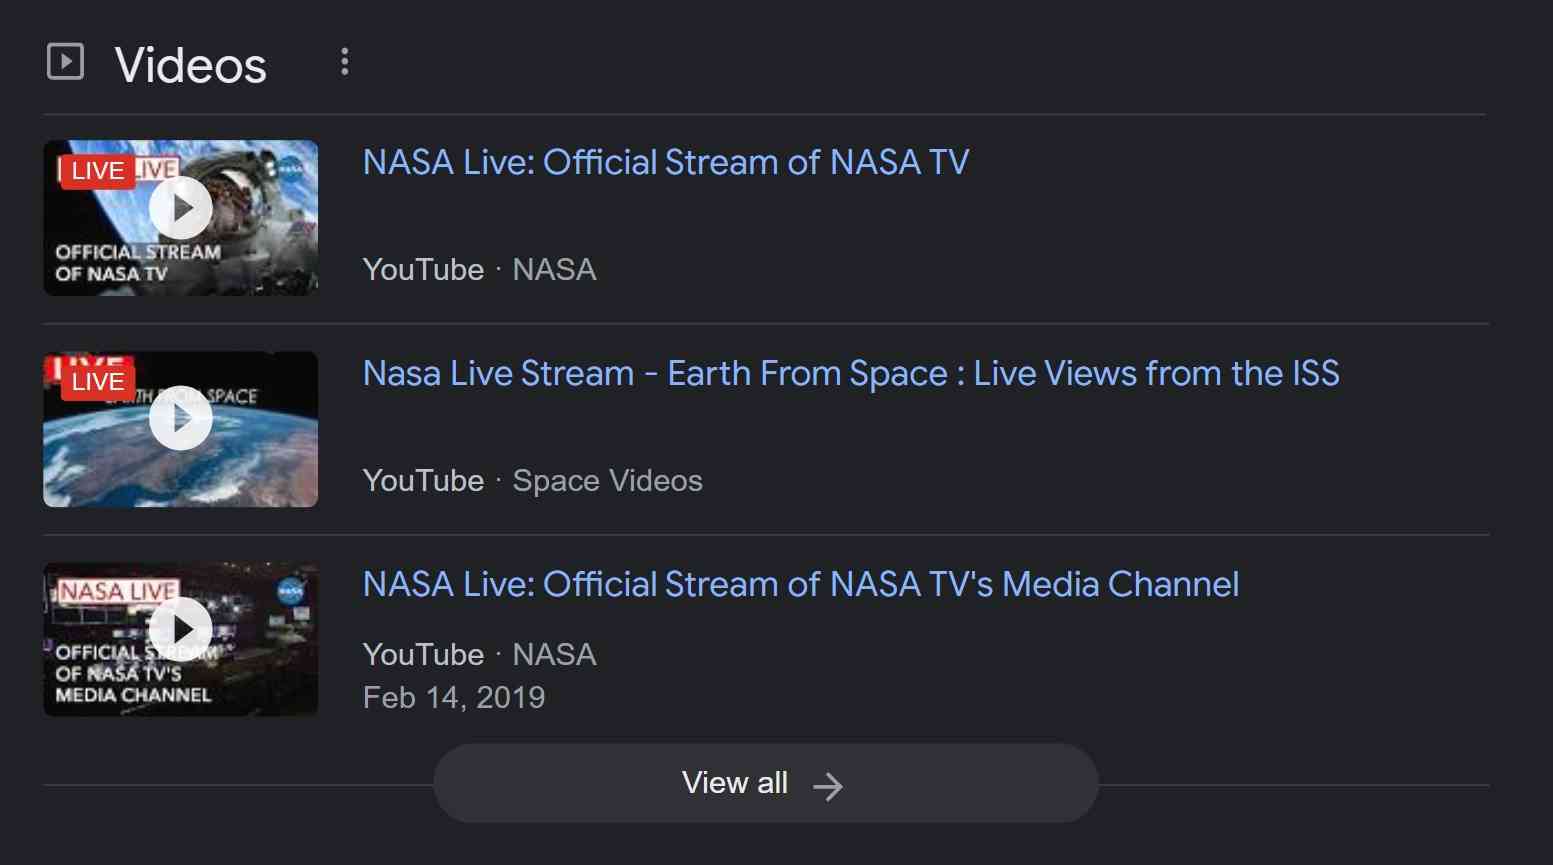Click the LIVE badge on the first video

[97, 170]
